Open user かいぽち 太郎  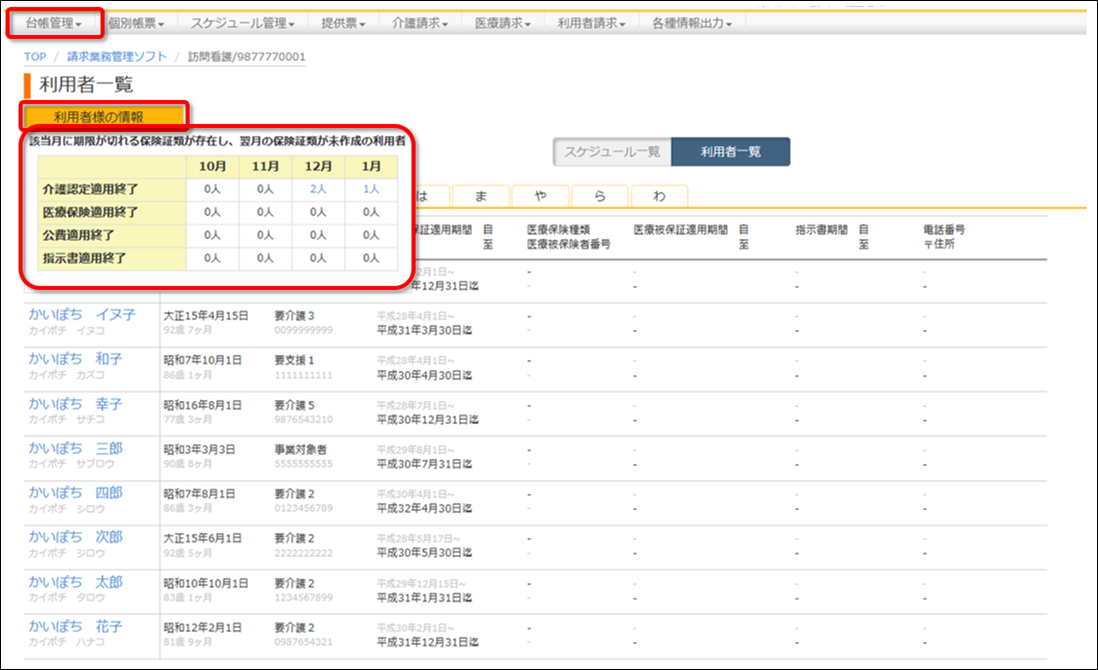coord(75,582)
